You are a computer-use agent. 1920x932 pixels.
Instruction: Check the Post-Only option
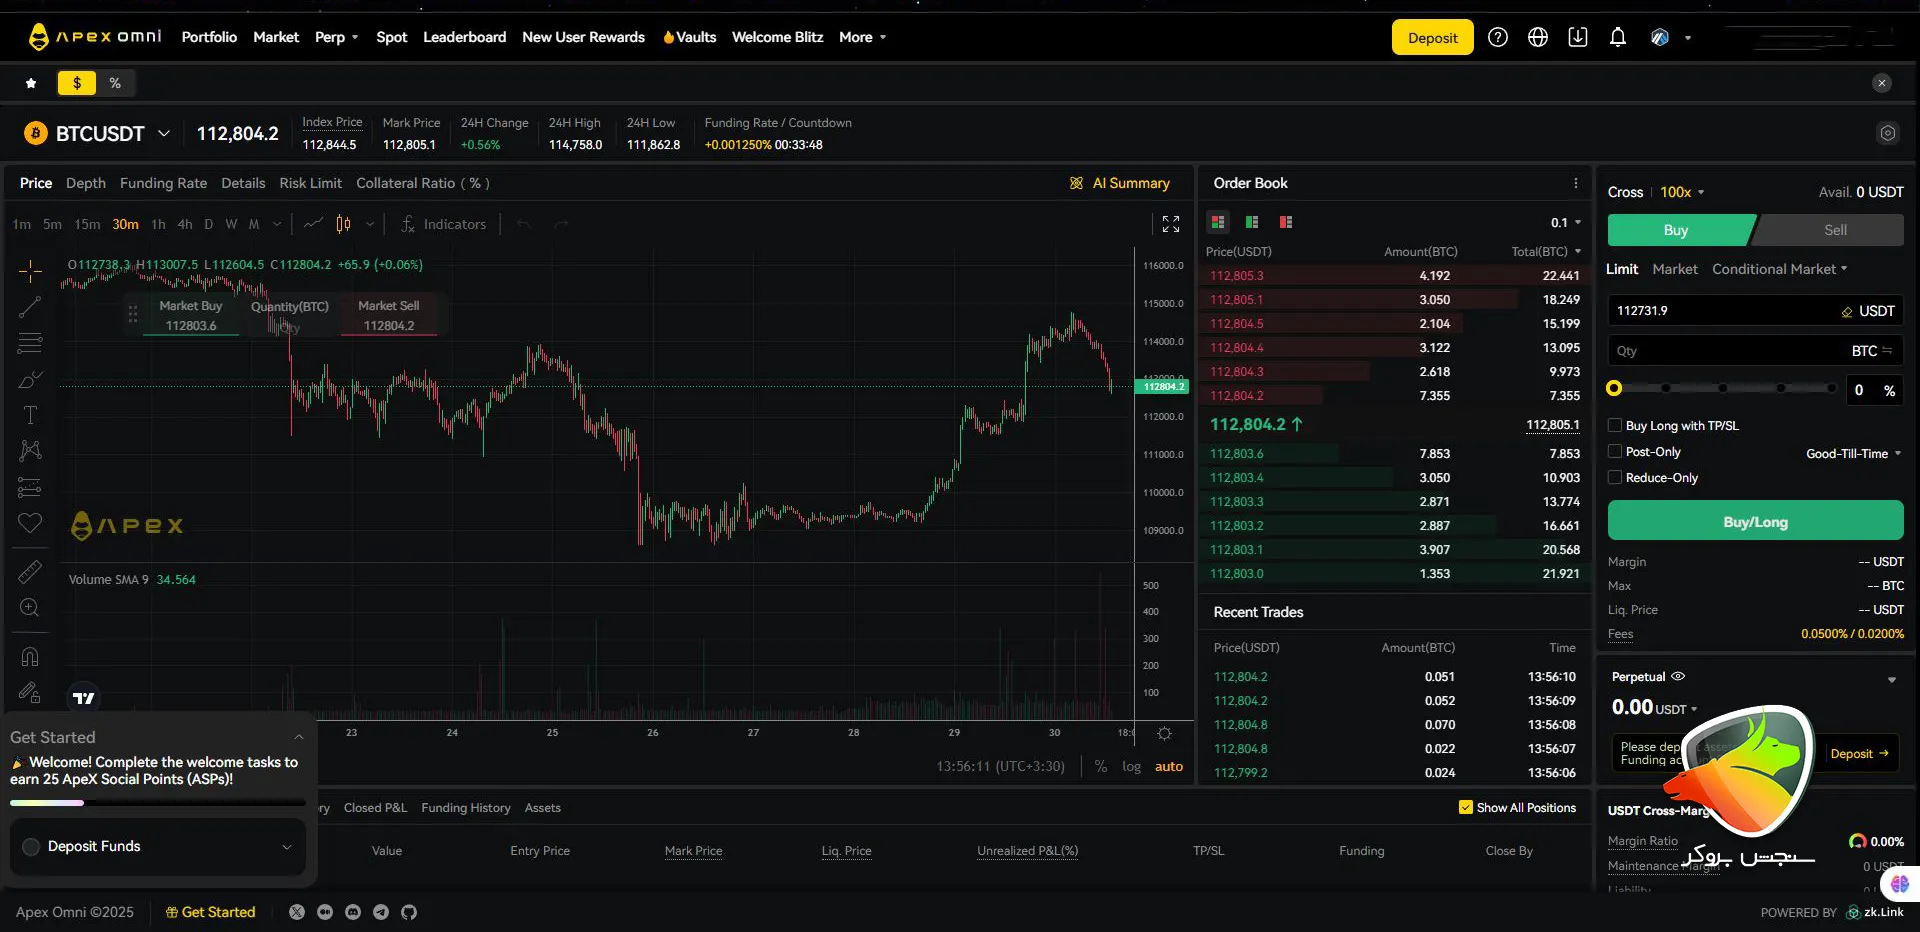point(1615,452)
